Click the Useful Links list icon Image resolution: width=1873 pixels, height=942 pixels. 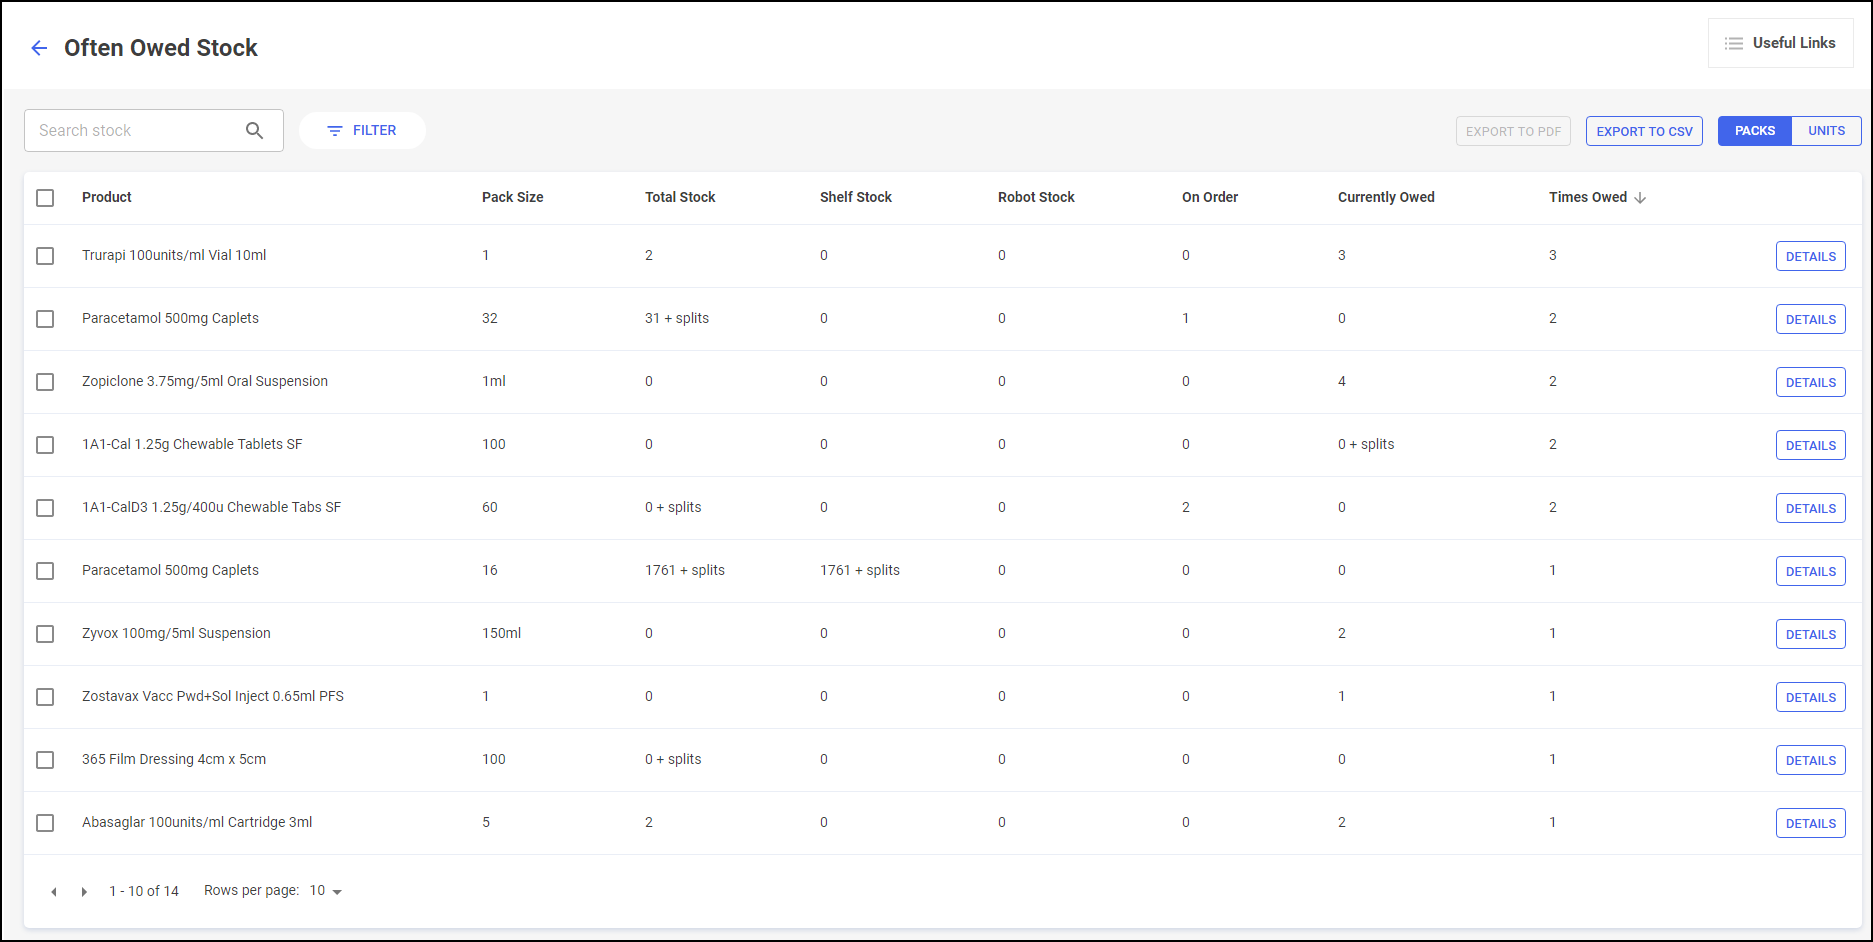click(1734, 44)
